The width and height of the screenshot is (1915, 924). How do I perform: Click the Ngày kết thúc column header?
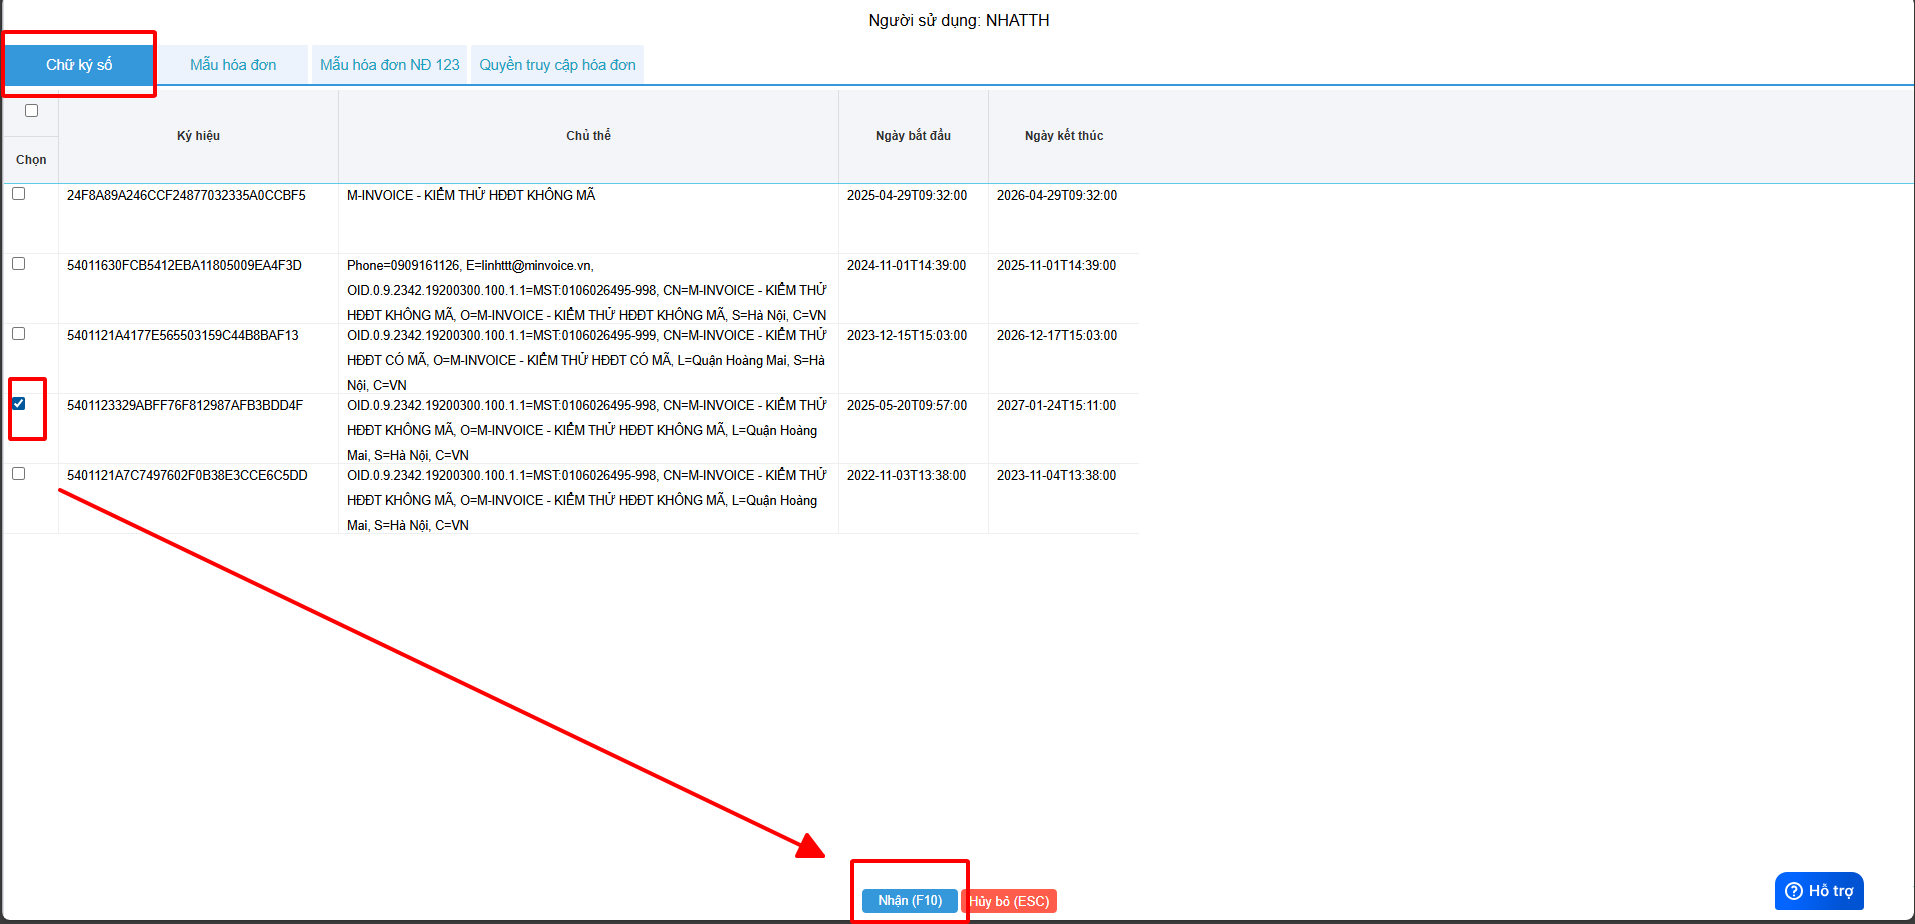1063,136
